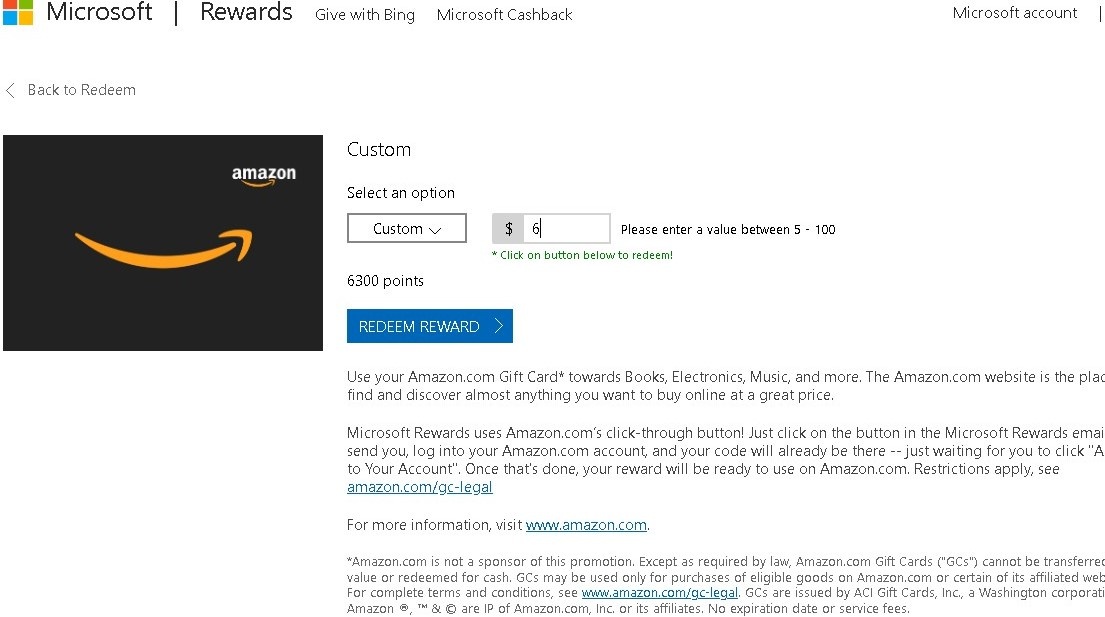Click the chevron arrow on Redeem Reward button
This screenshot has width=1105, height=617.
(499, 326)
